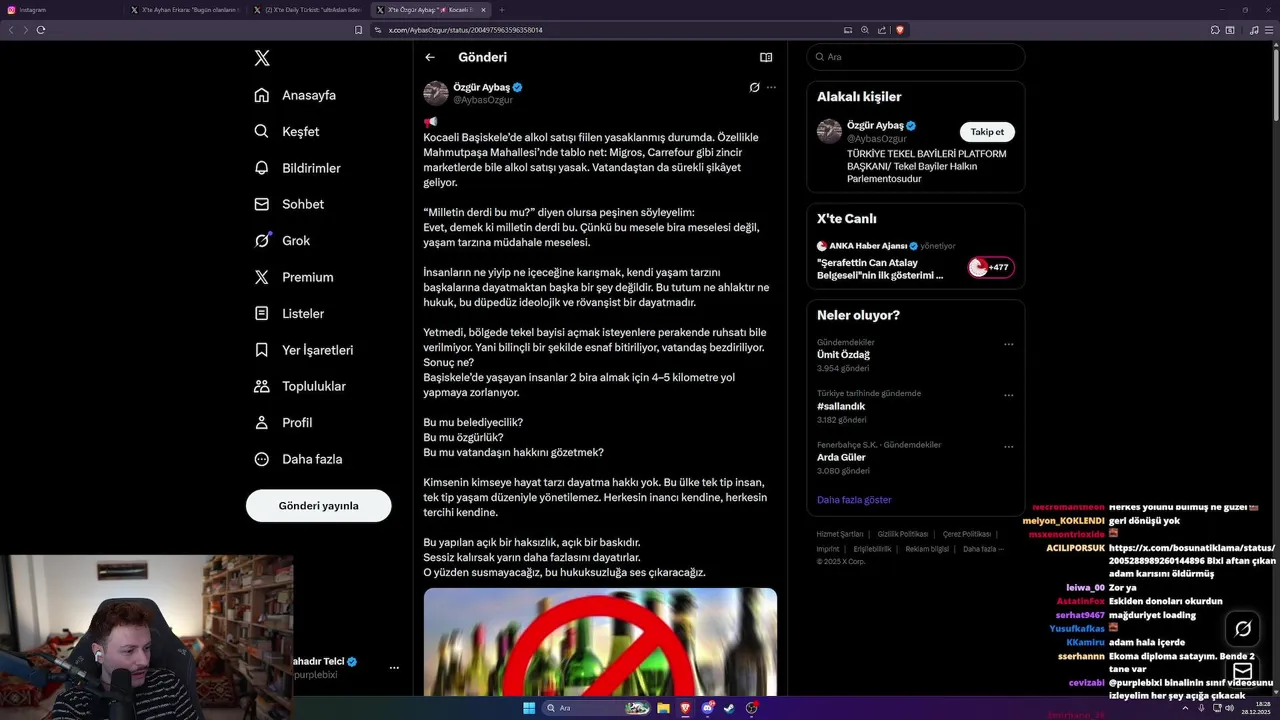Open OBS Studio from the taskbar
Image resolution: width=1280 pixels, height=720 pixels.
click(x=751, y=708)
